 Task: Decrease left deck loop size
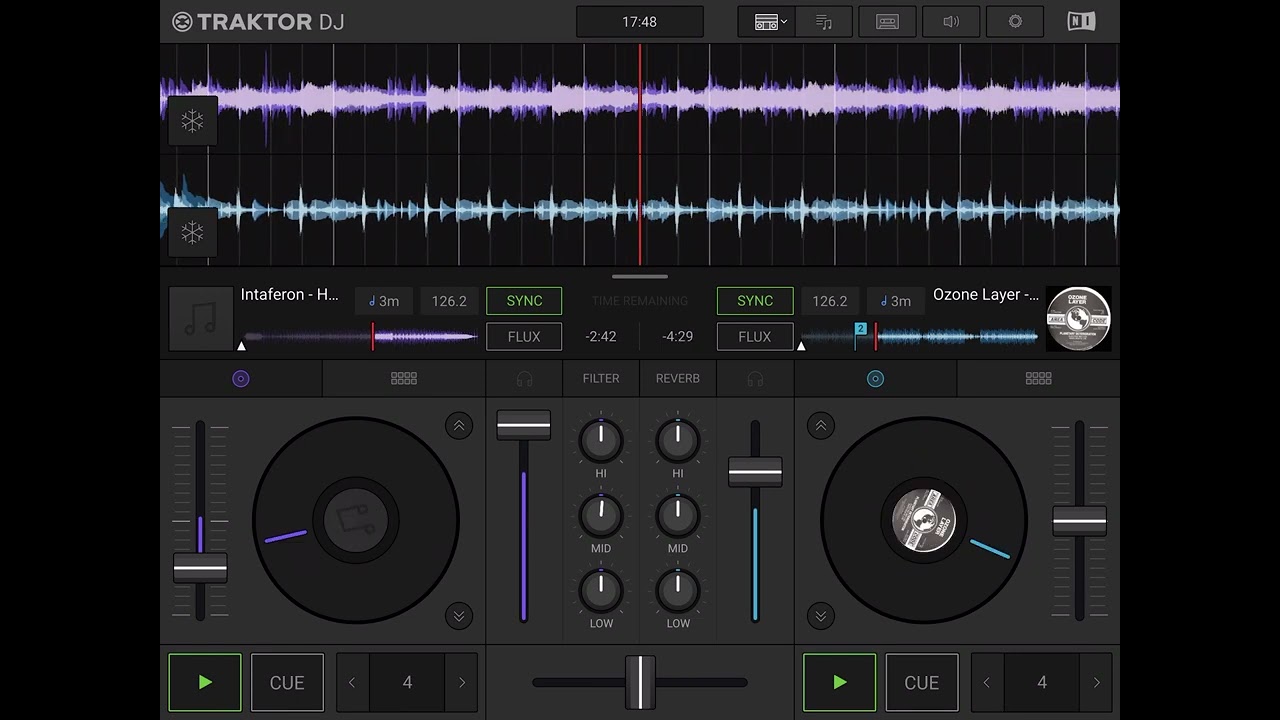point(352,683)
